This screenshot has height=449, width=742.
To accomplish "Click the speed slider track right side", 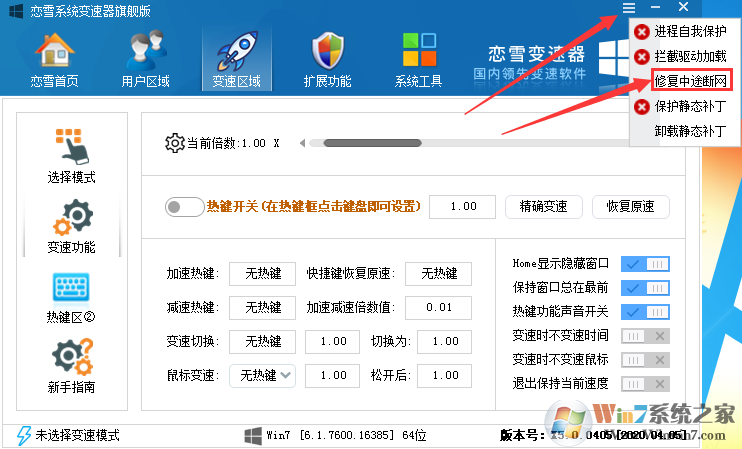I will (x=525, y=143).
